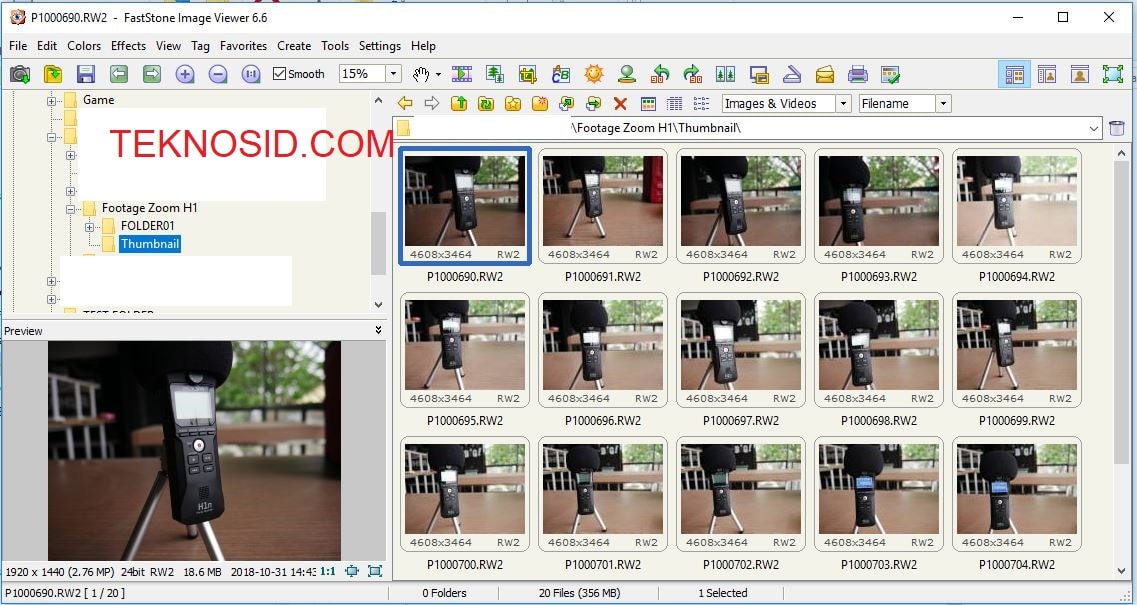
Task: Open the favorites folder star icon
Action: (513, 104)
